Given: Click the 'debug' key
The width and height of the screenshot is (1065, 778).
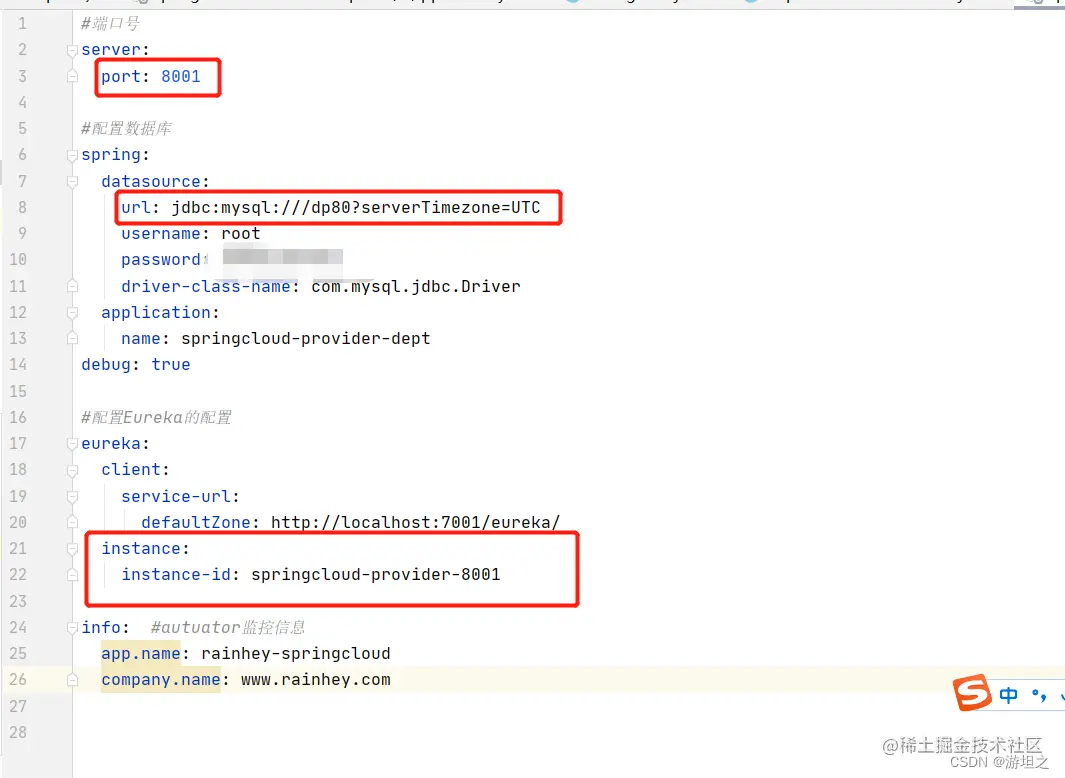Looking at the screenshot, I should [x=106, y=365].
